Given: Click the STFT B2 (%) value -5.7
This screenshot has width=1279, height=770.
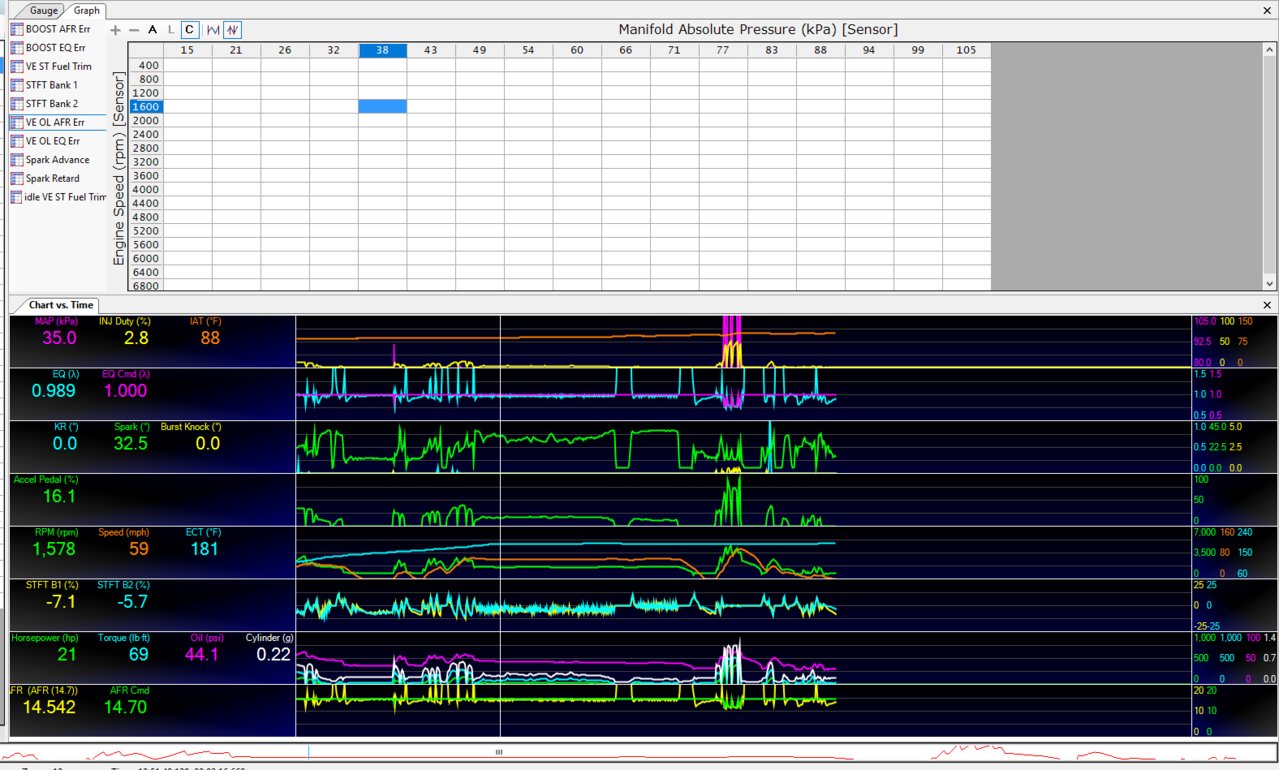Looking at the screenshot, I should (x=132, y=602).
